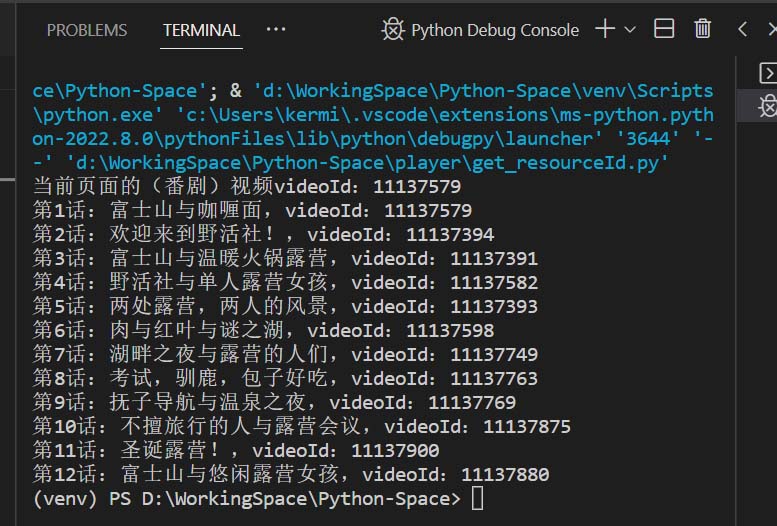
Task: Click the 第1话 富士山与咖喱面 line
Action: [x=252, y=210]
